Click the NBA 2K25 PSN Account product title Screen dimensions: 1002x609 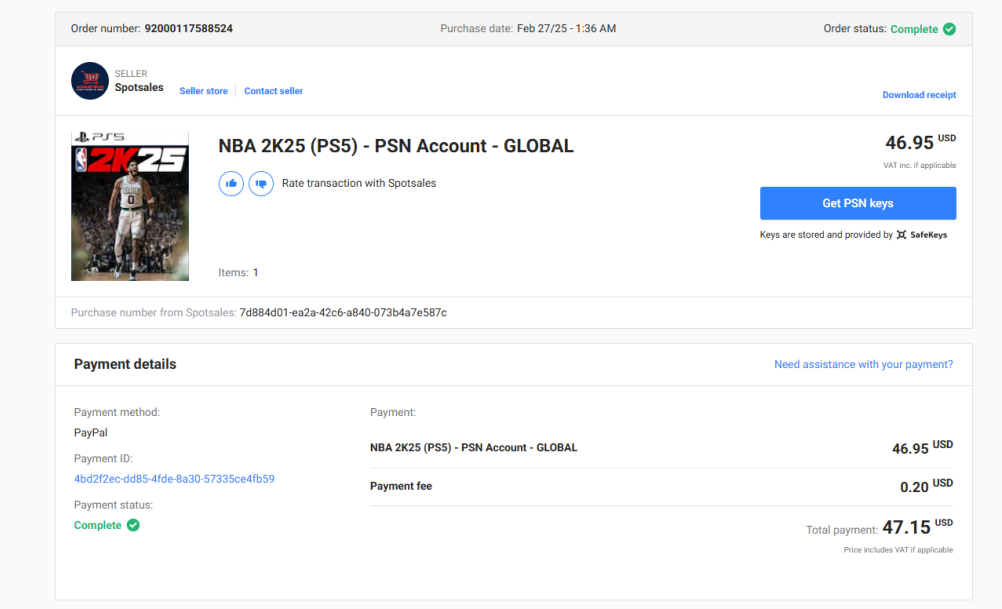click(x=396, y=146)
